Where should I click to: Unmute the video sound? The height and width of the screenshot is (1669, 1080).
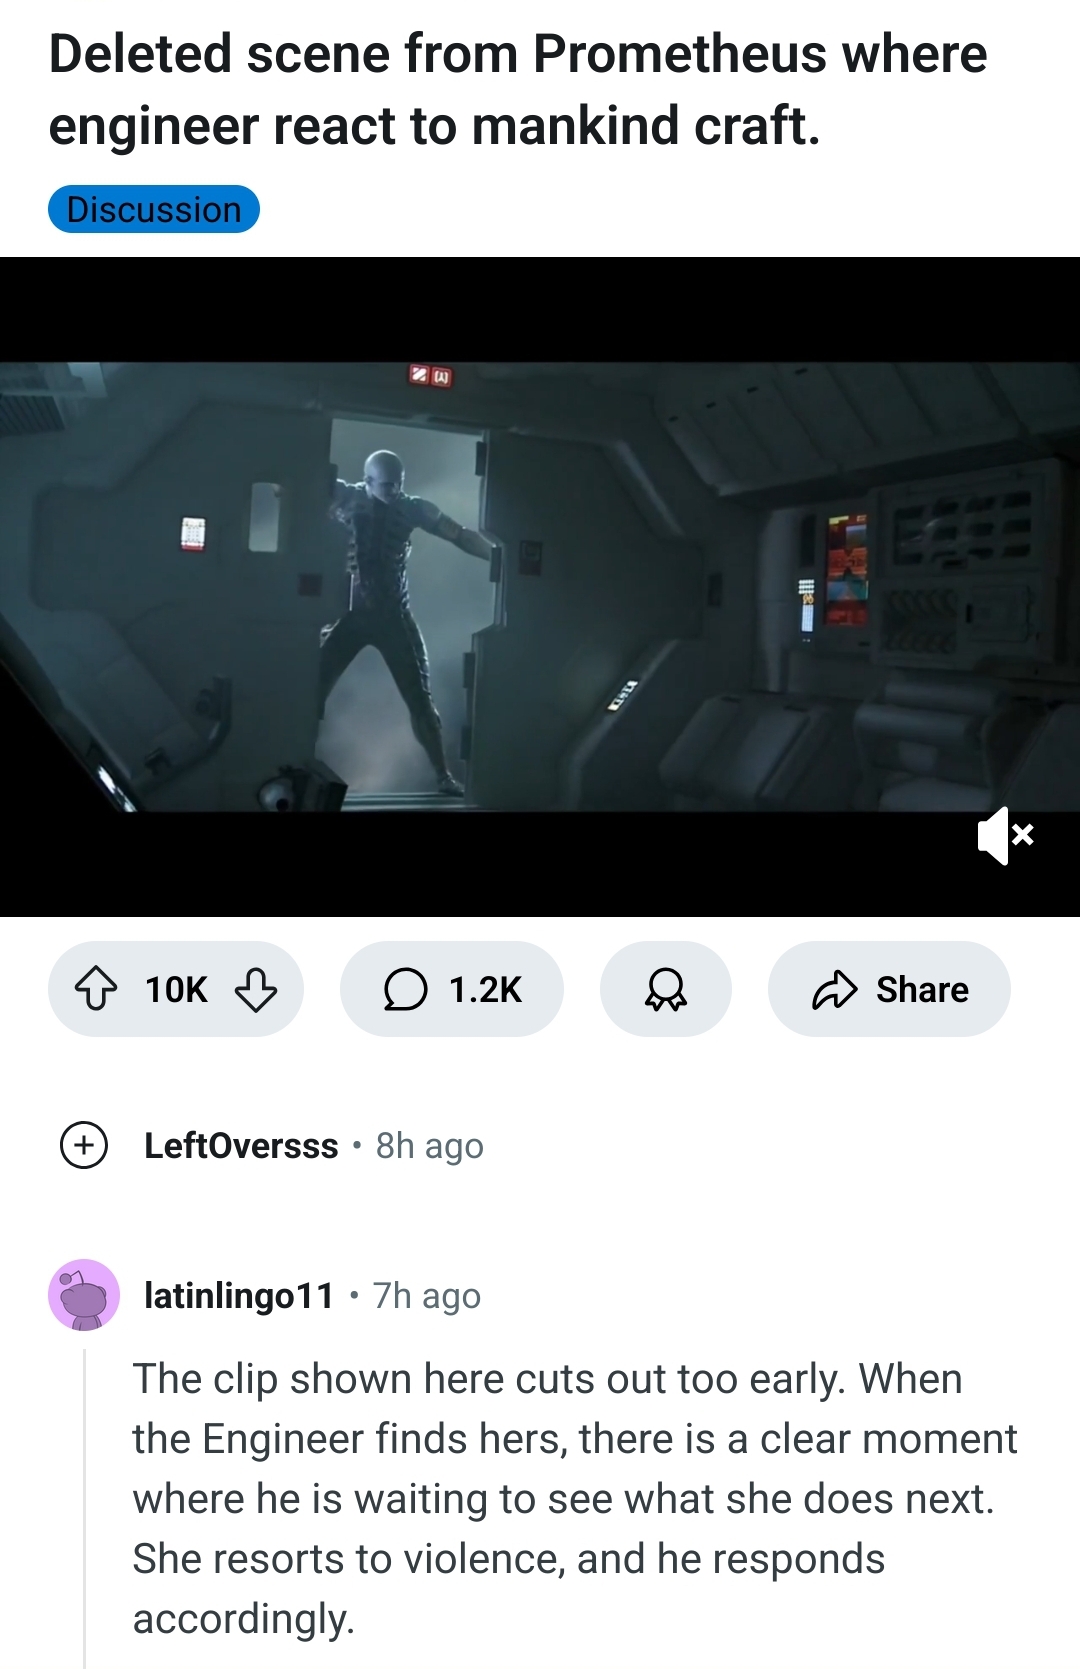[1005, 835]
